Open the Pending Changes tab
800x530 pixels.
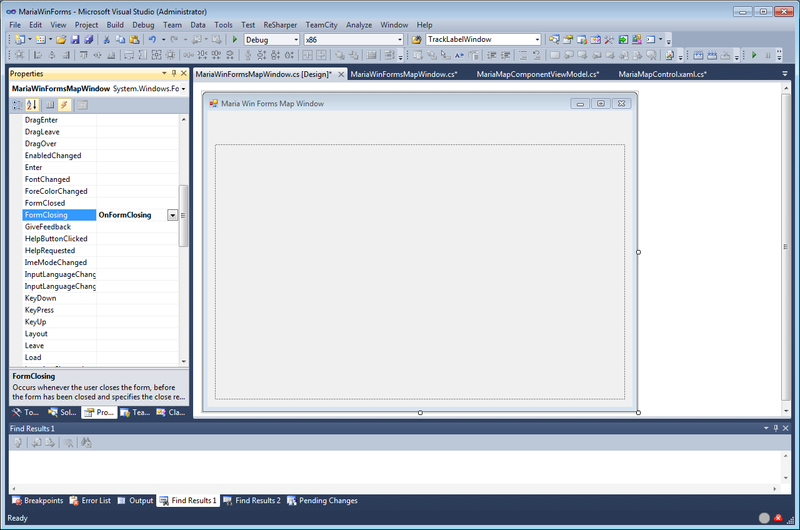coord(322,501)
